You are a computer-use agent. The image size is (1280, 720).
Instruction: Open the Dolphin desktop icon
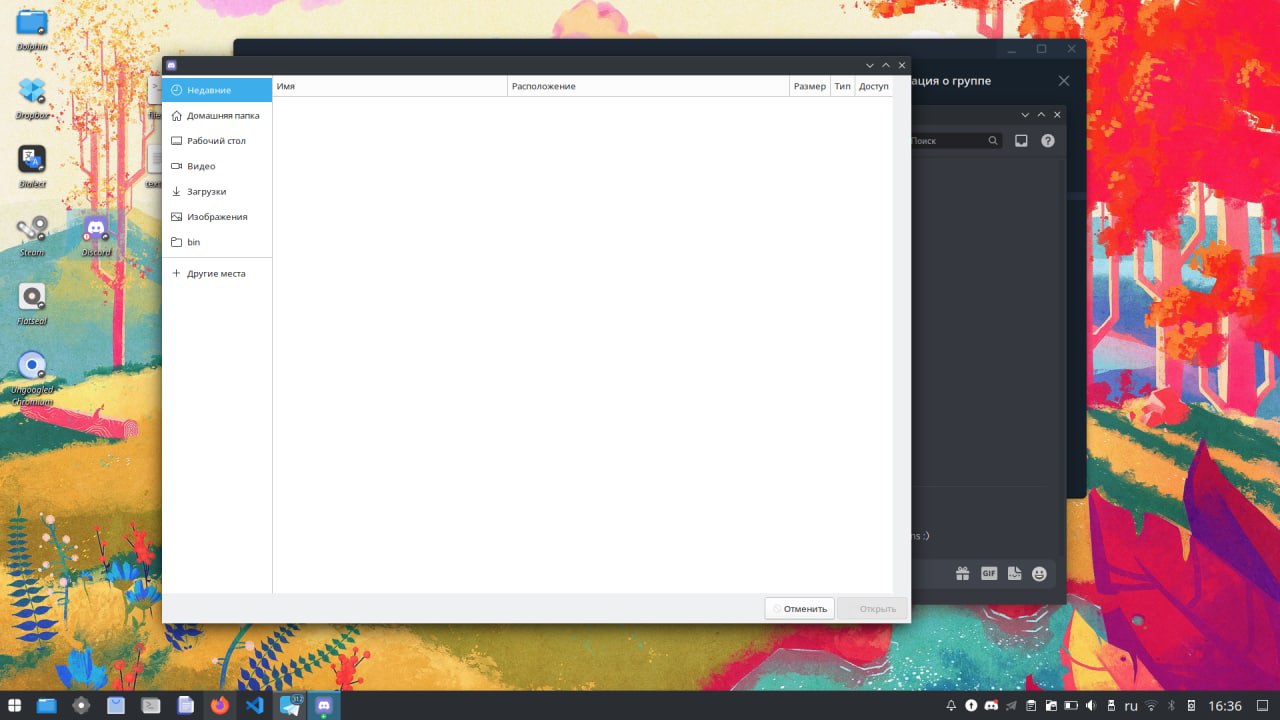(x=32, y=29)
